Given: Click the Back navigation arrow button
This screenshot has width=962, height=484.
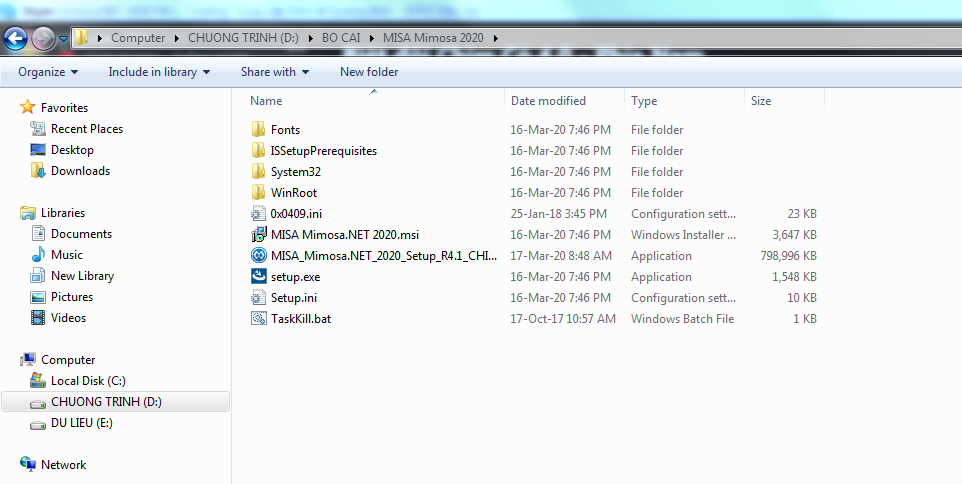Looking at the screenshot, I should tap(15, 38).
